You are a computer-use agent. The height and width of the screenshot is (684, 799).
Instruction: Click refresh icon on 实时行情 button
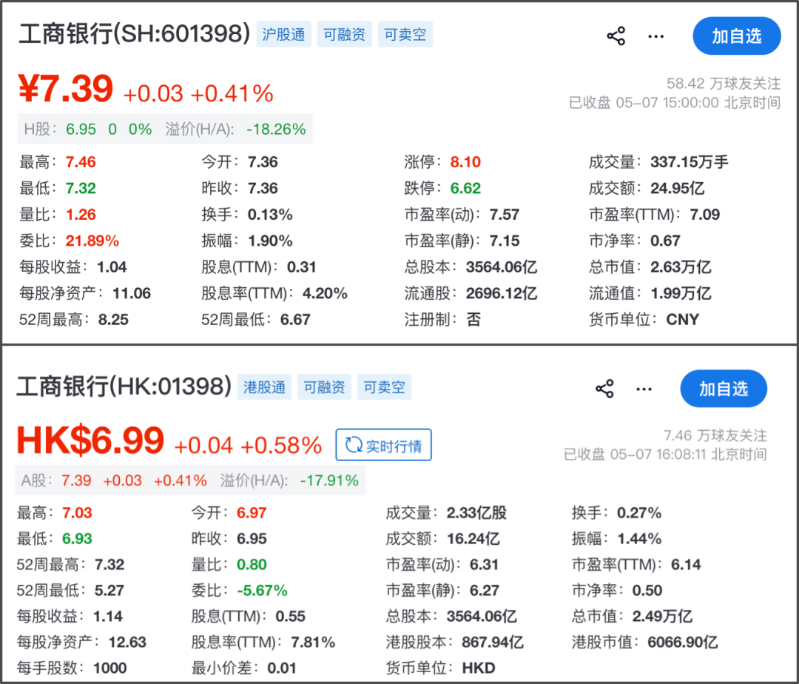pos(354,444)
